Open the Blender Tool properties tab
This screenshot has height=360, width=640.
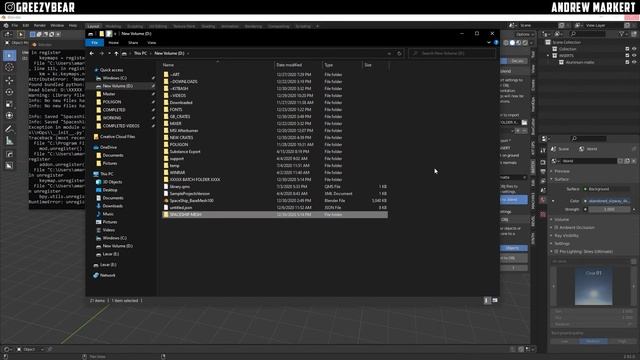tap(543, 151)
